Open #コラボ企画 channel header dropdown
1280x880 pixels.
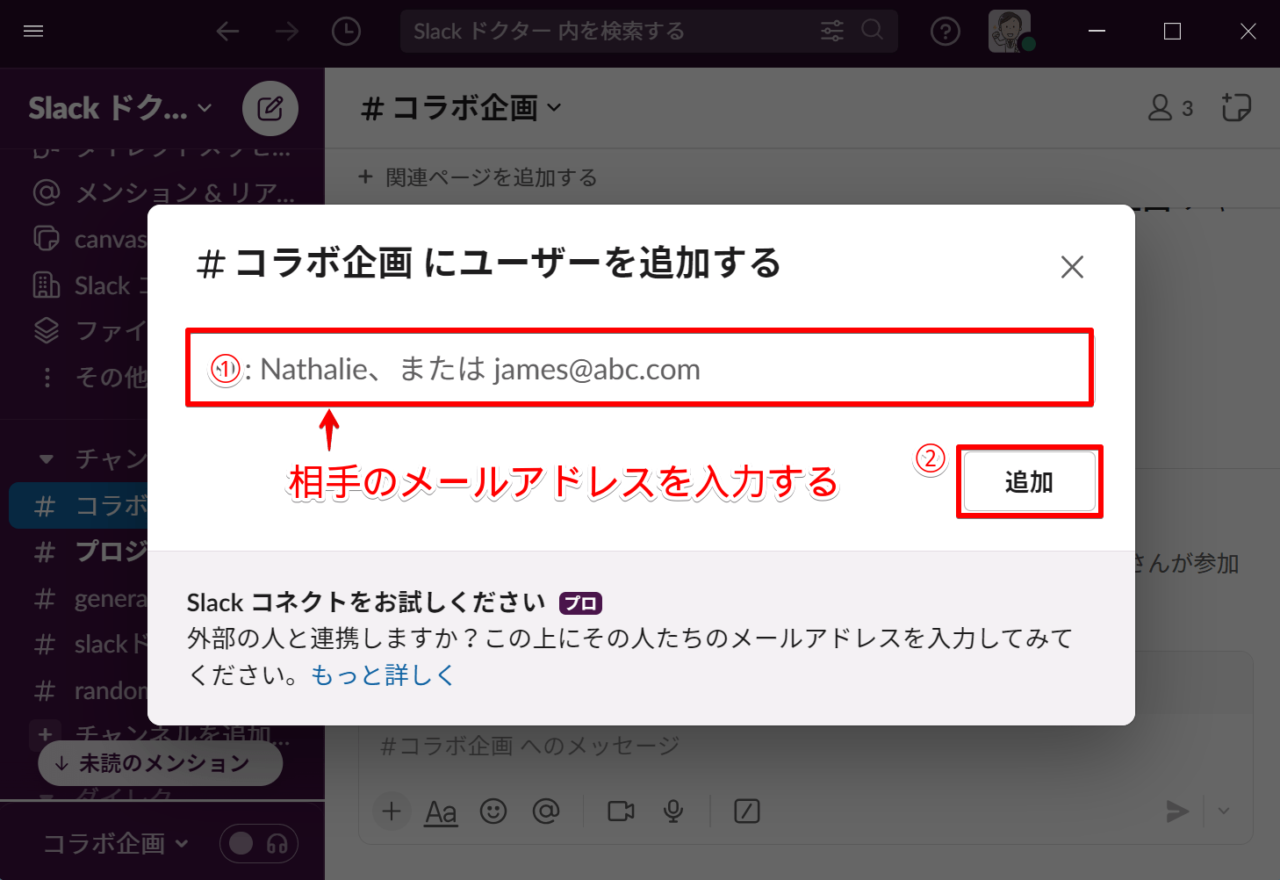pyautogui.click(x=461, y=108)
